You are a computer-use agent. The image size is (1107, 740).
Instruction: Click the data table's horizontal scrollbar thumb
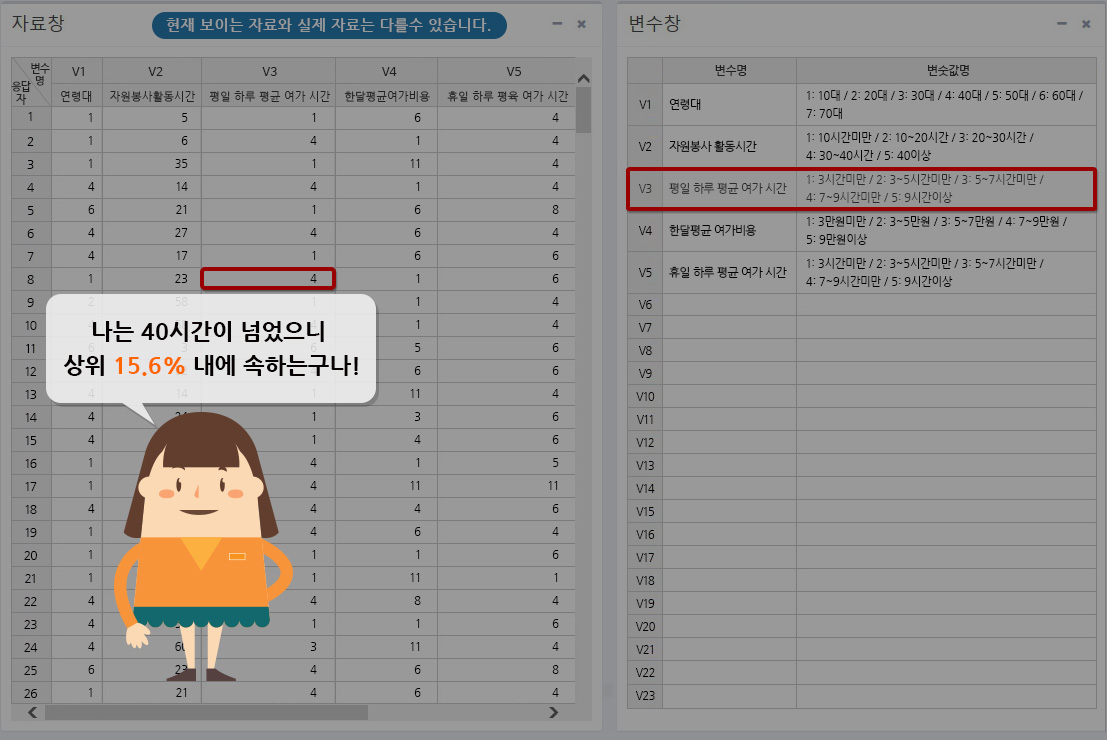tap(206, 712)
